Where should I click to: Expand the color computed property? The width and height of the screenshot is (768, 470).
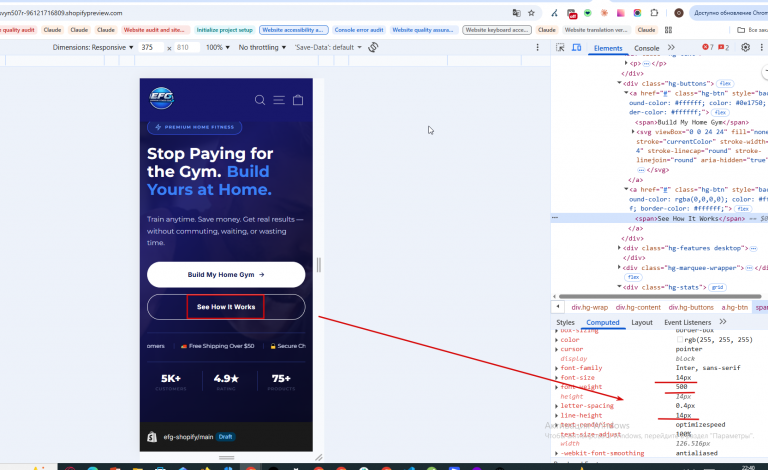pos(556,340)
